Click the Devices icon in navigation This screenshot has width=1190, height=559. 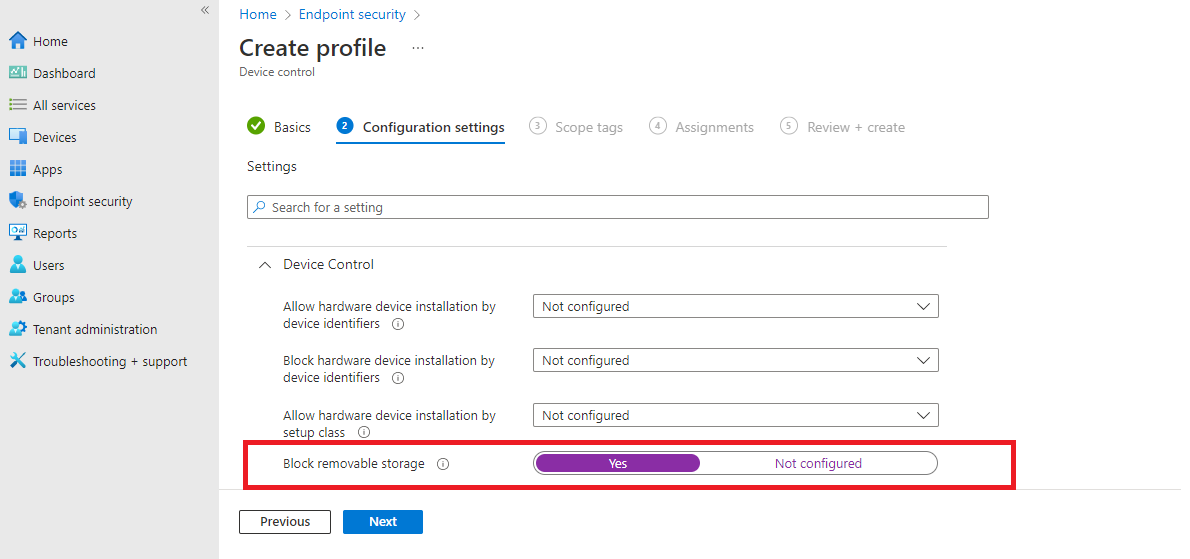[x=18, y=137]
